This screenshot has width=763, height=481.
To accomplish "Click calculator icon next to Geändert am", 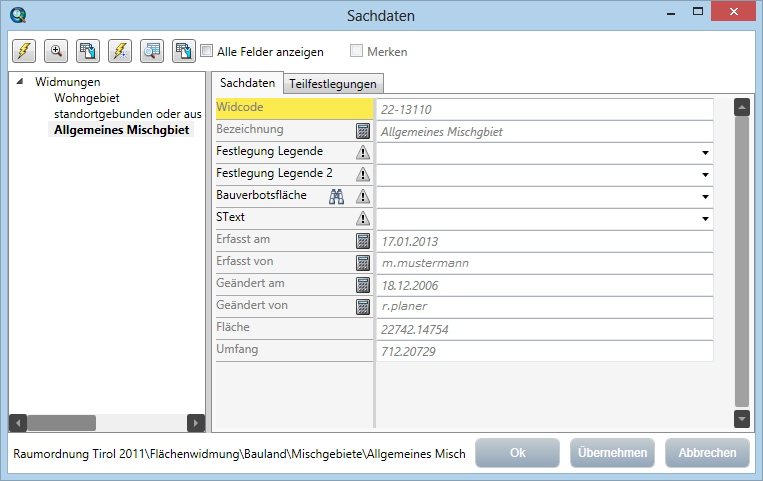I will point(363,284).
